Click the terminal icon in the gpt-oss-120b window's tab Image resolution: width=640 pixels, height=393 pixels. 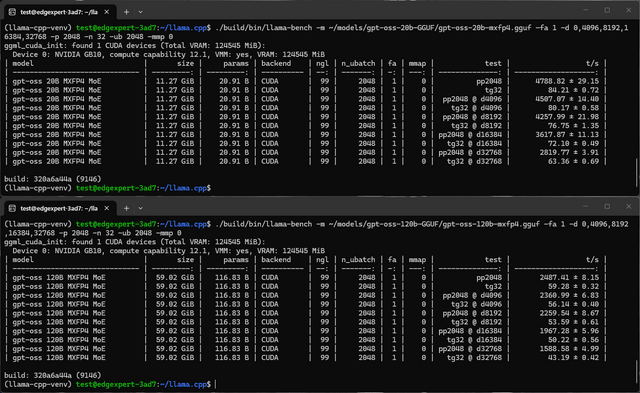pos(12,208)
